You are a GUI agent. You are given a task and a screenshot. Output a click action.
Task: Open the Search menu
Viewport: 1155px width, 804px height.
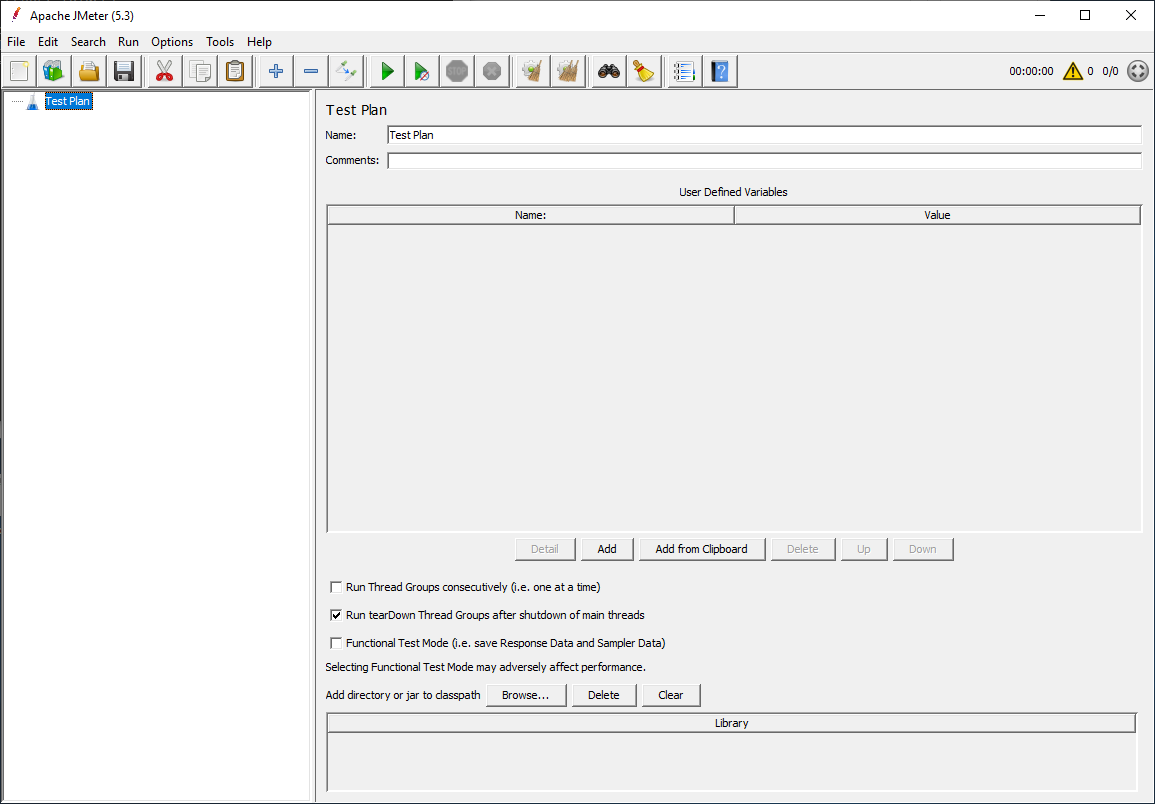point(88,42)
